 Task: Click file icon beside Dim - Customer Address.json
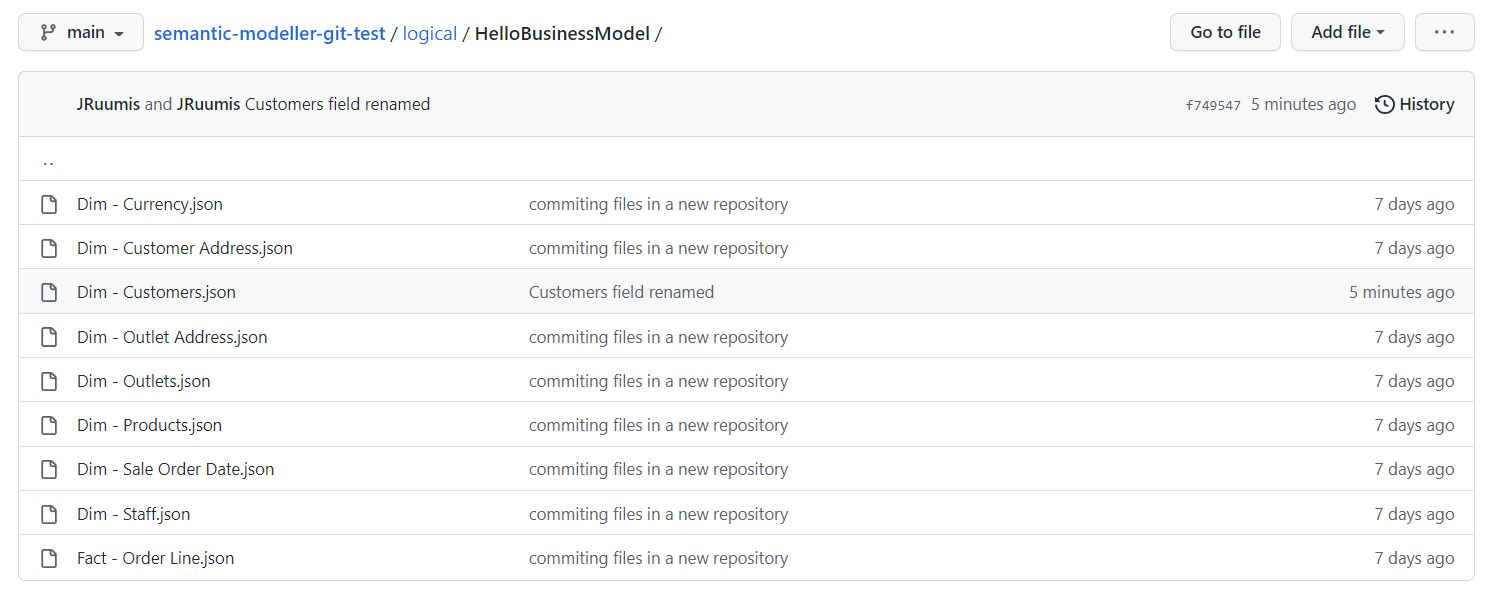(48, 248)
